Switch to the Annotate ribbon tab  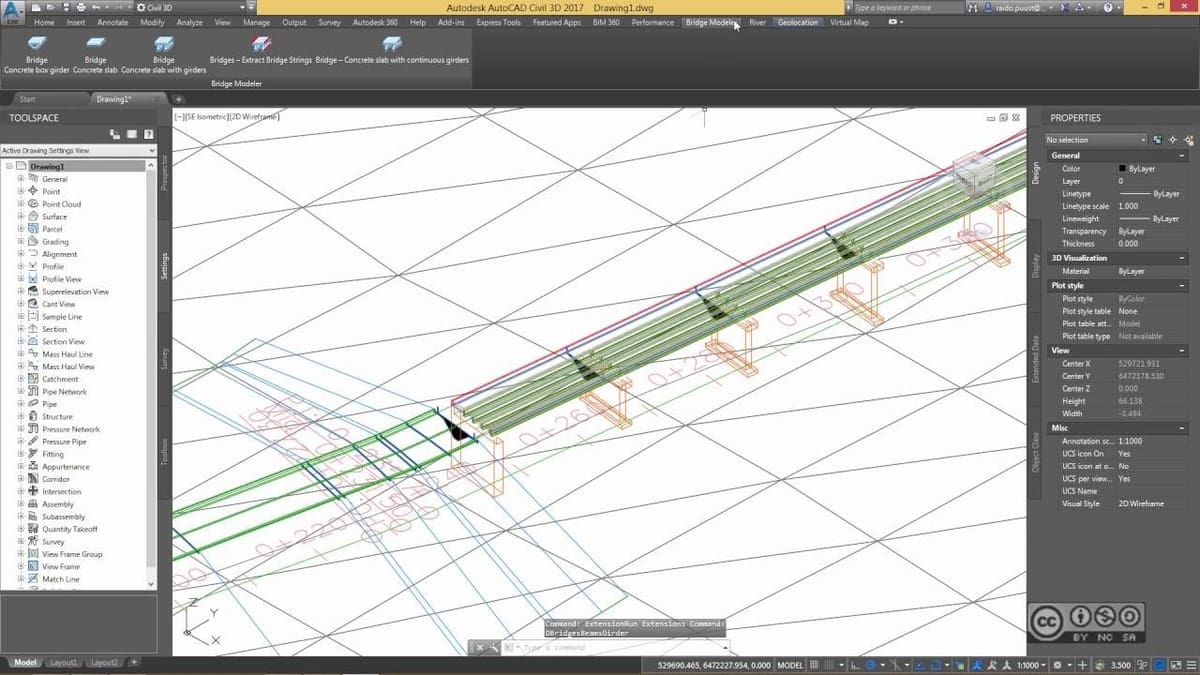(112, 22)
